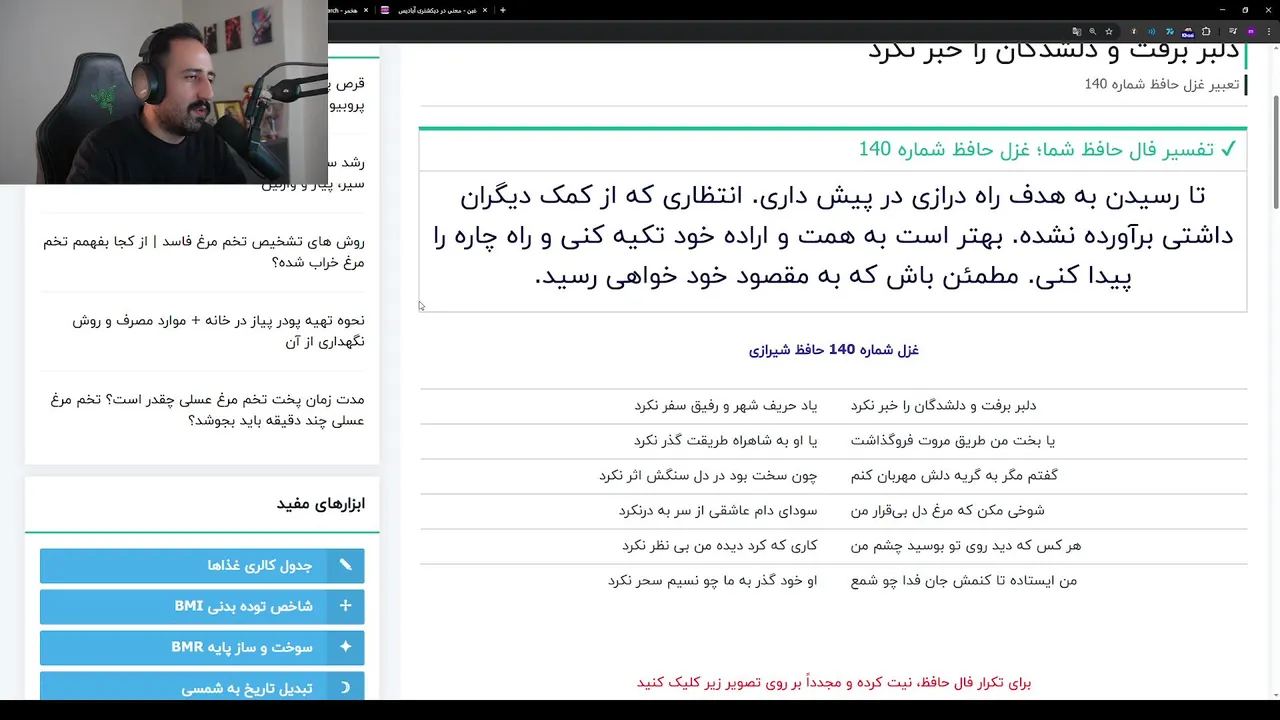Click the pencil icon on جدول کالری غذاها

345,565
